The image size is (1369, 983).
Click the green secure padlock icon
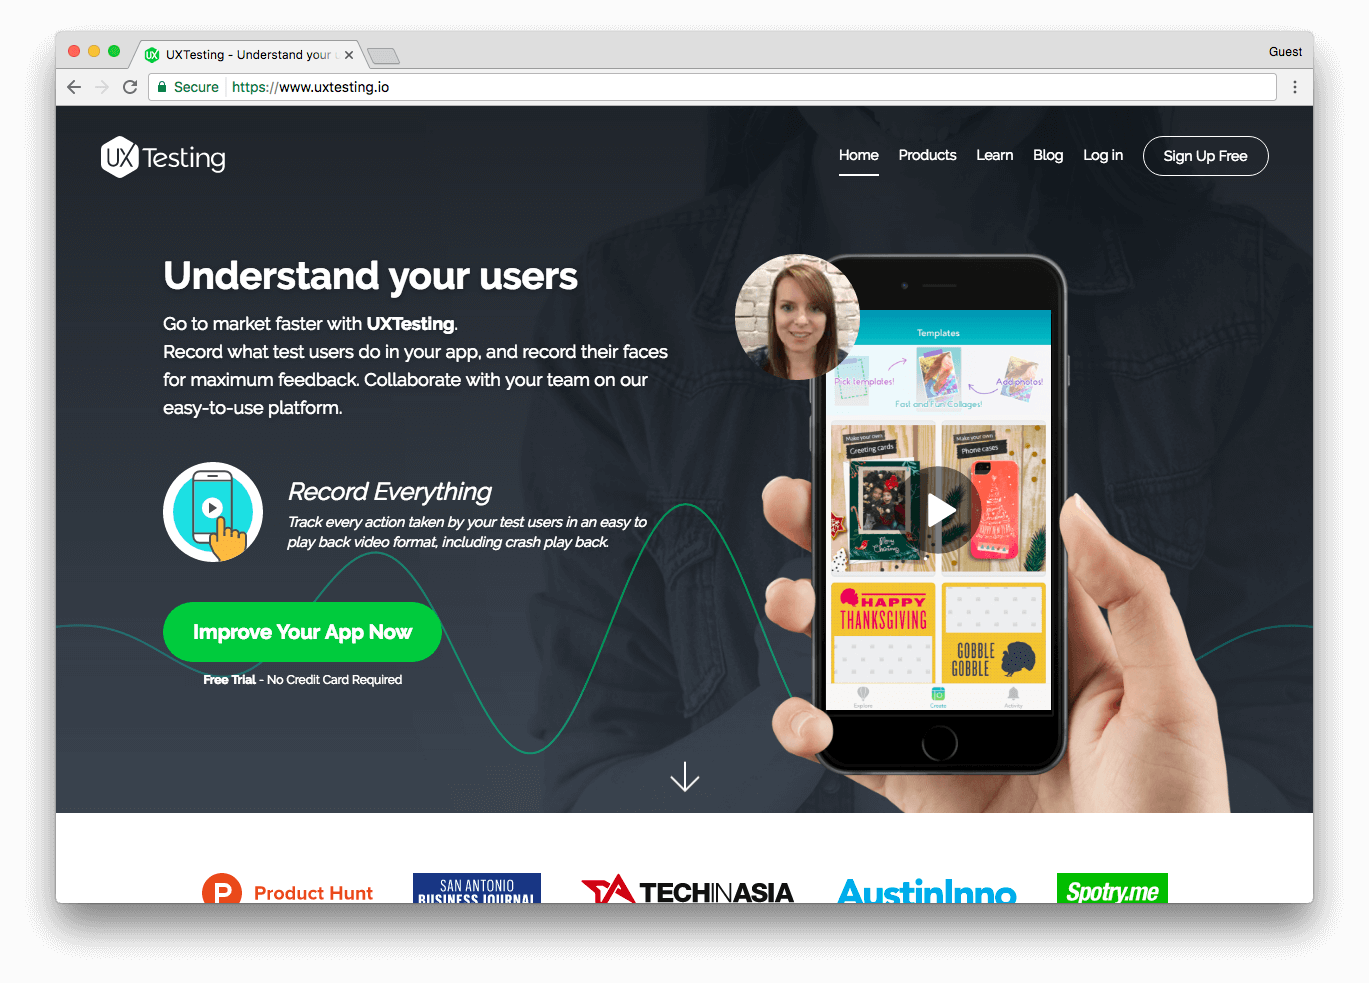point(162,87)
